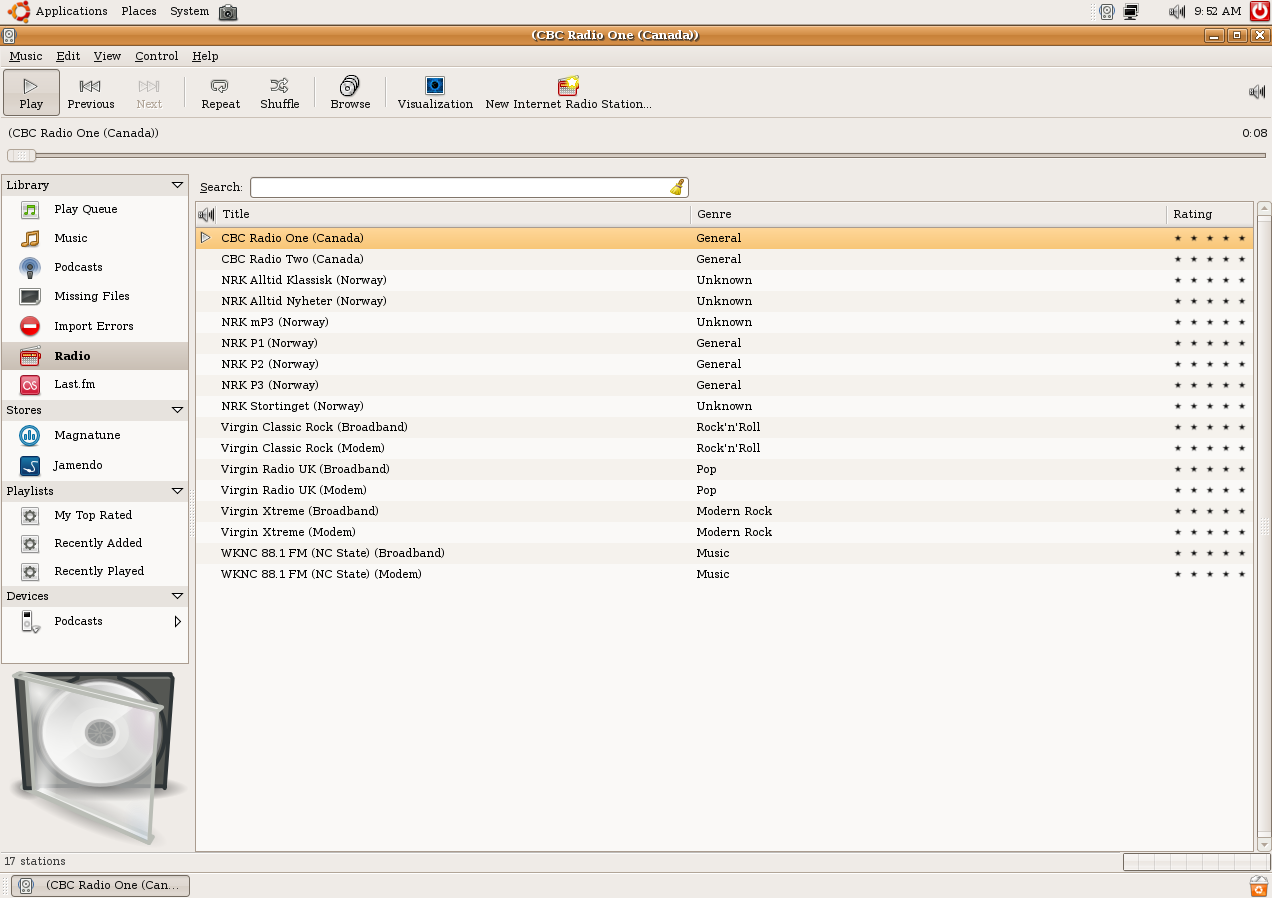Show Missing Files source
The image size is (1272, 898).
pos(94,296)
